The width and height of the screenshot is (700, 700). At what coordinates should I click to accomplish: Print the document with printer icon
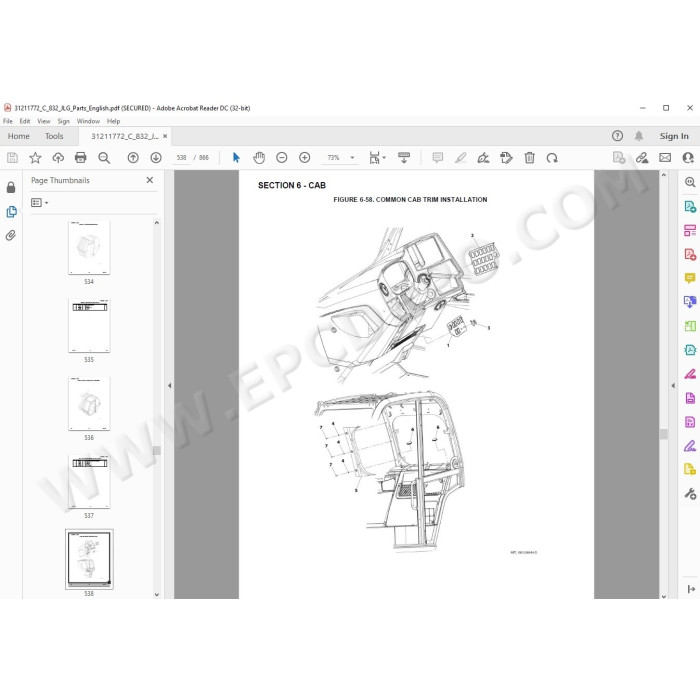[81, 158]
